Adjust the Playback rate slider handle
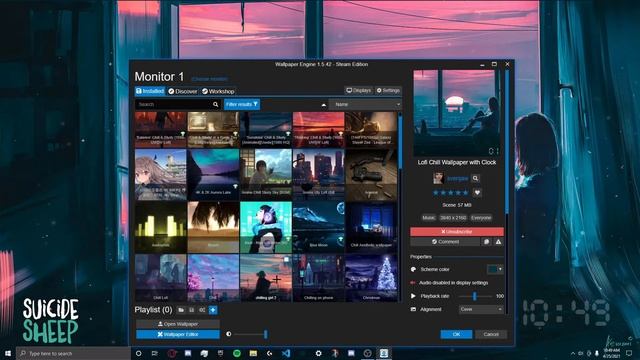The image size is (640, 360). pyautogui.click(x=474, y=296)
